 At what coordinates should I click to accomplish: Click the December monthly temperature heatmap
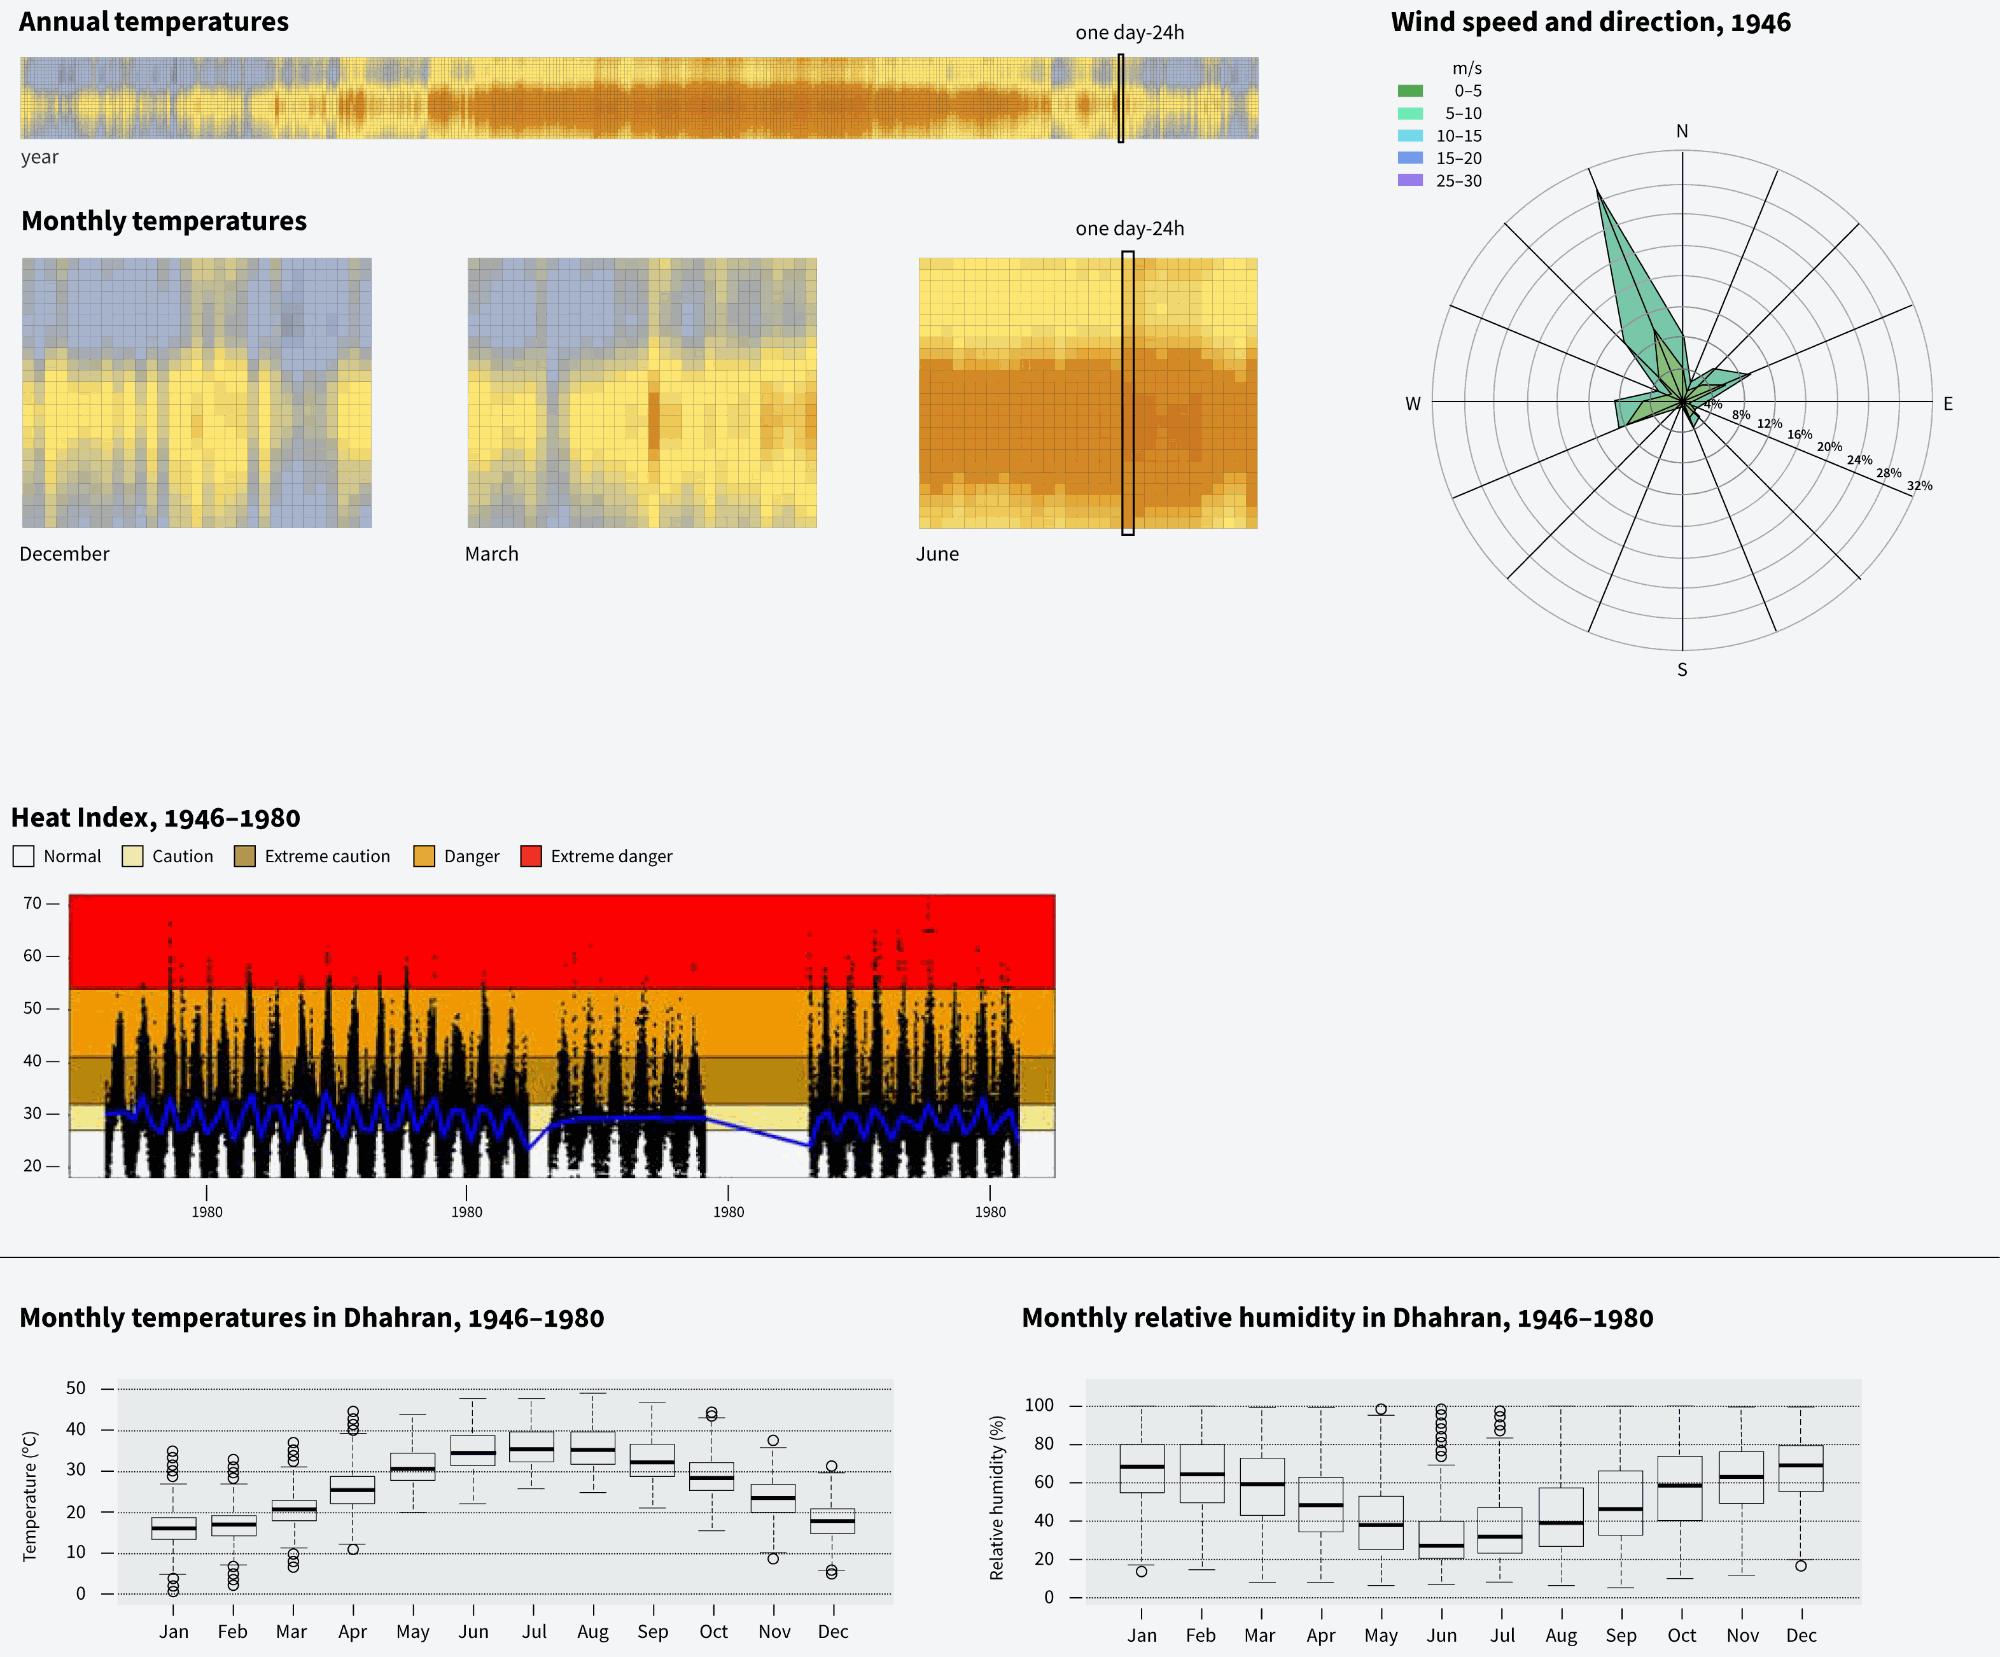(x=197, y=393)
